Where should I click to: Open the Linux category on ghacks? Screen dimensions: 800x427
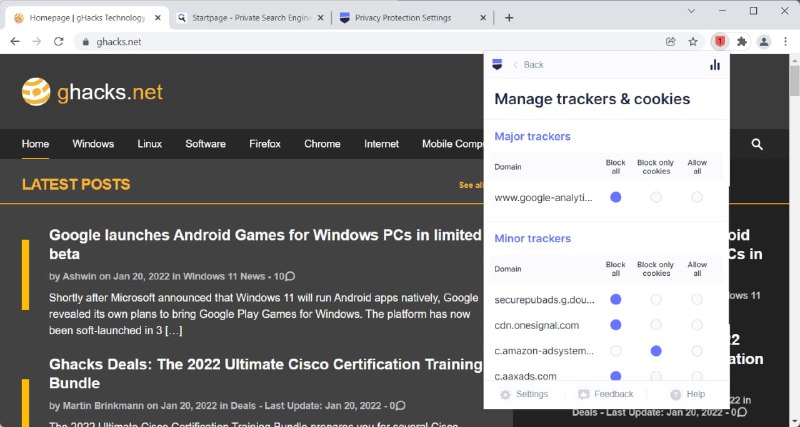[x=149, y=144]
